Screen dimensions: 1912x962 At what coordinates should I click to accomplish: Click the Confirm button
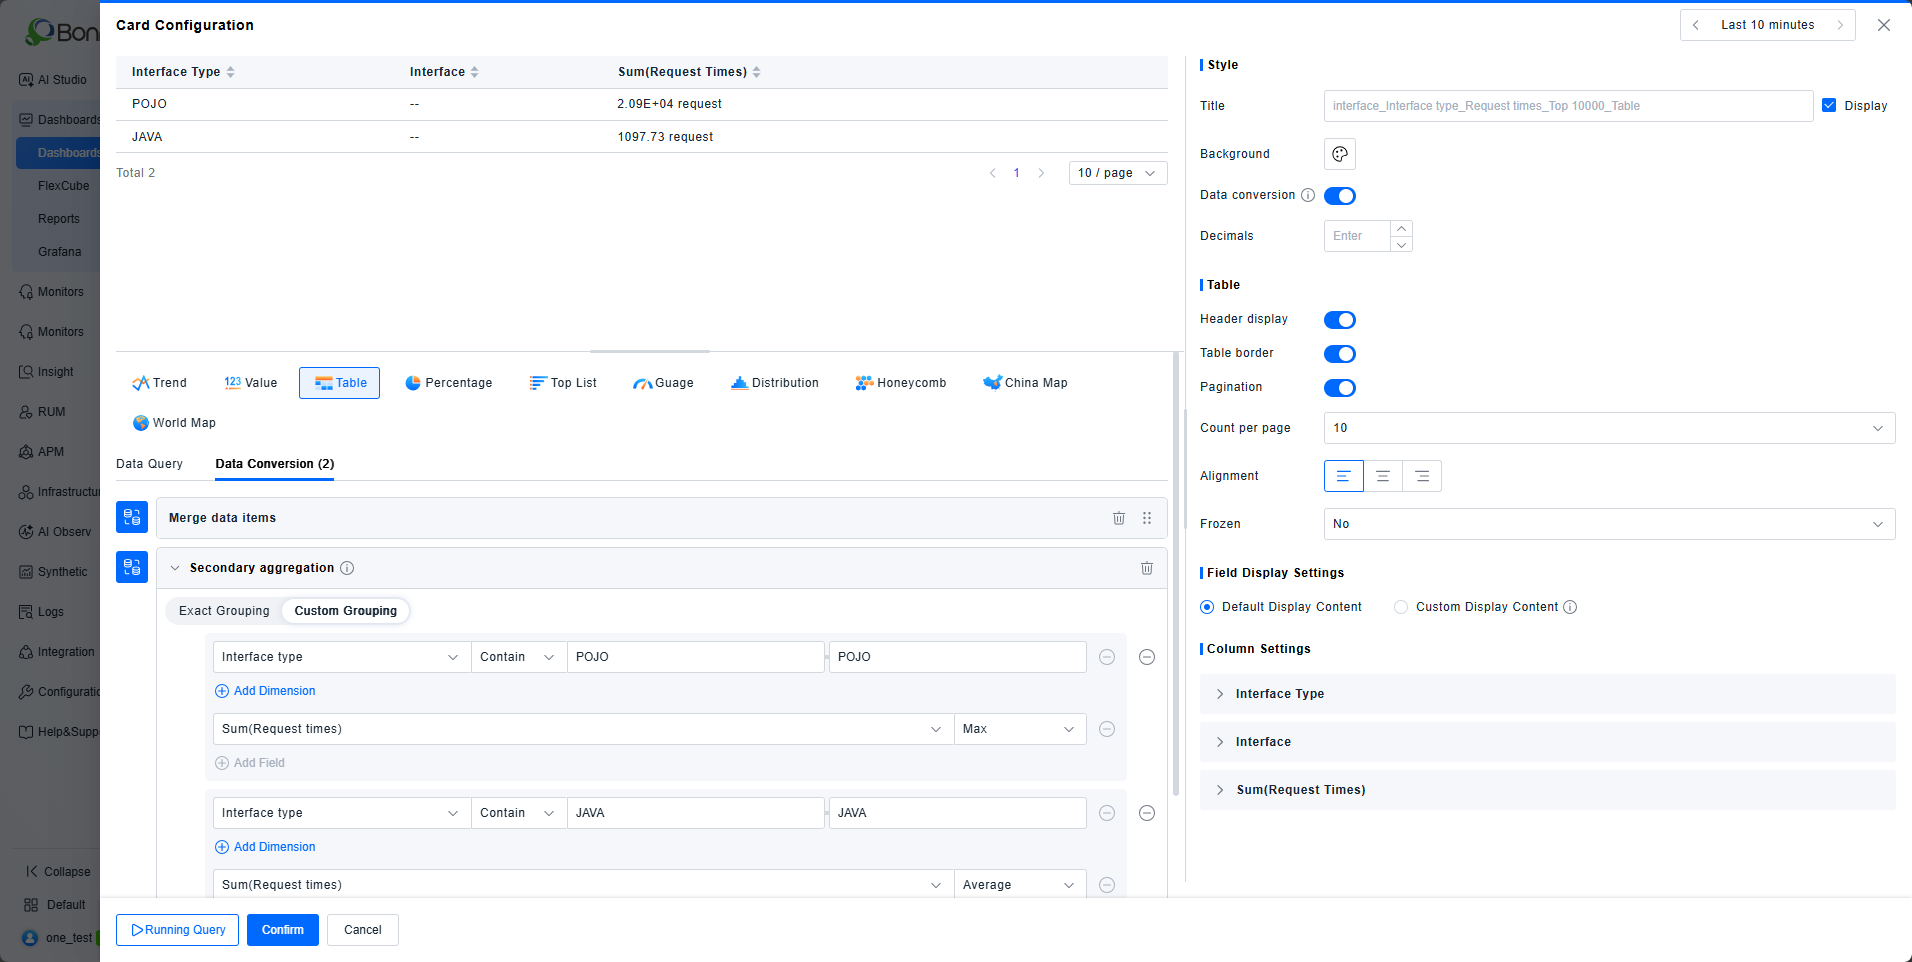283,930
